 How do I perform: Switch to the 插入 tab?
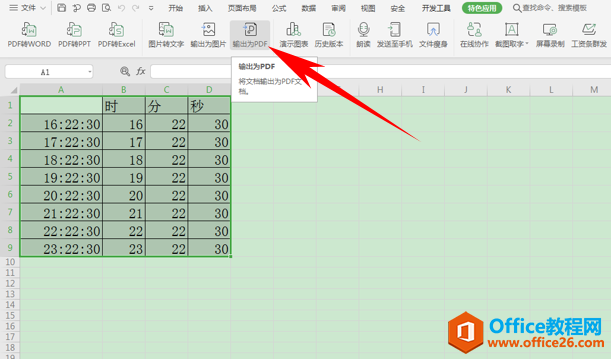point(205,8)
